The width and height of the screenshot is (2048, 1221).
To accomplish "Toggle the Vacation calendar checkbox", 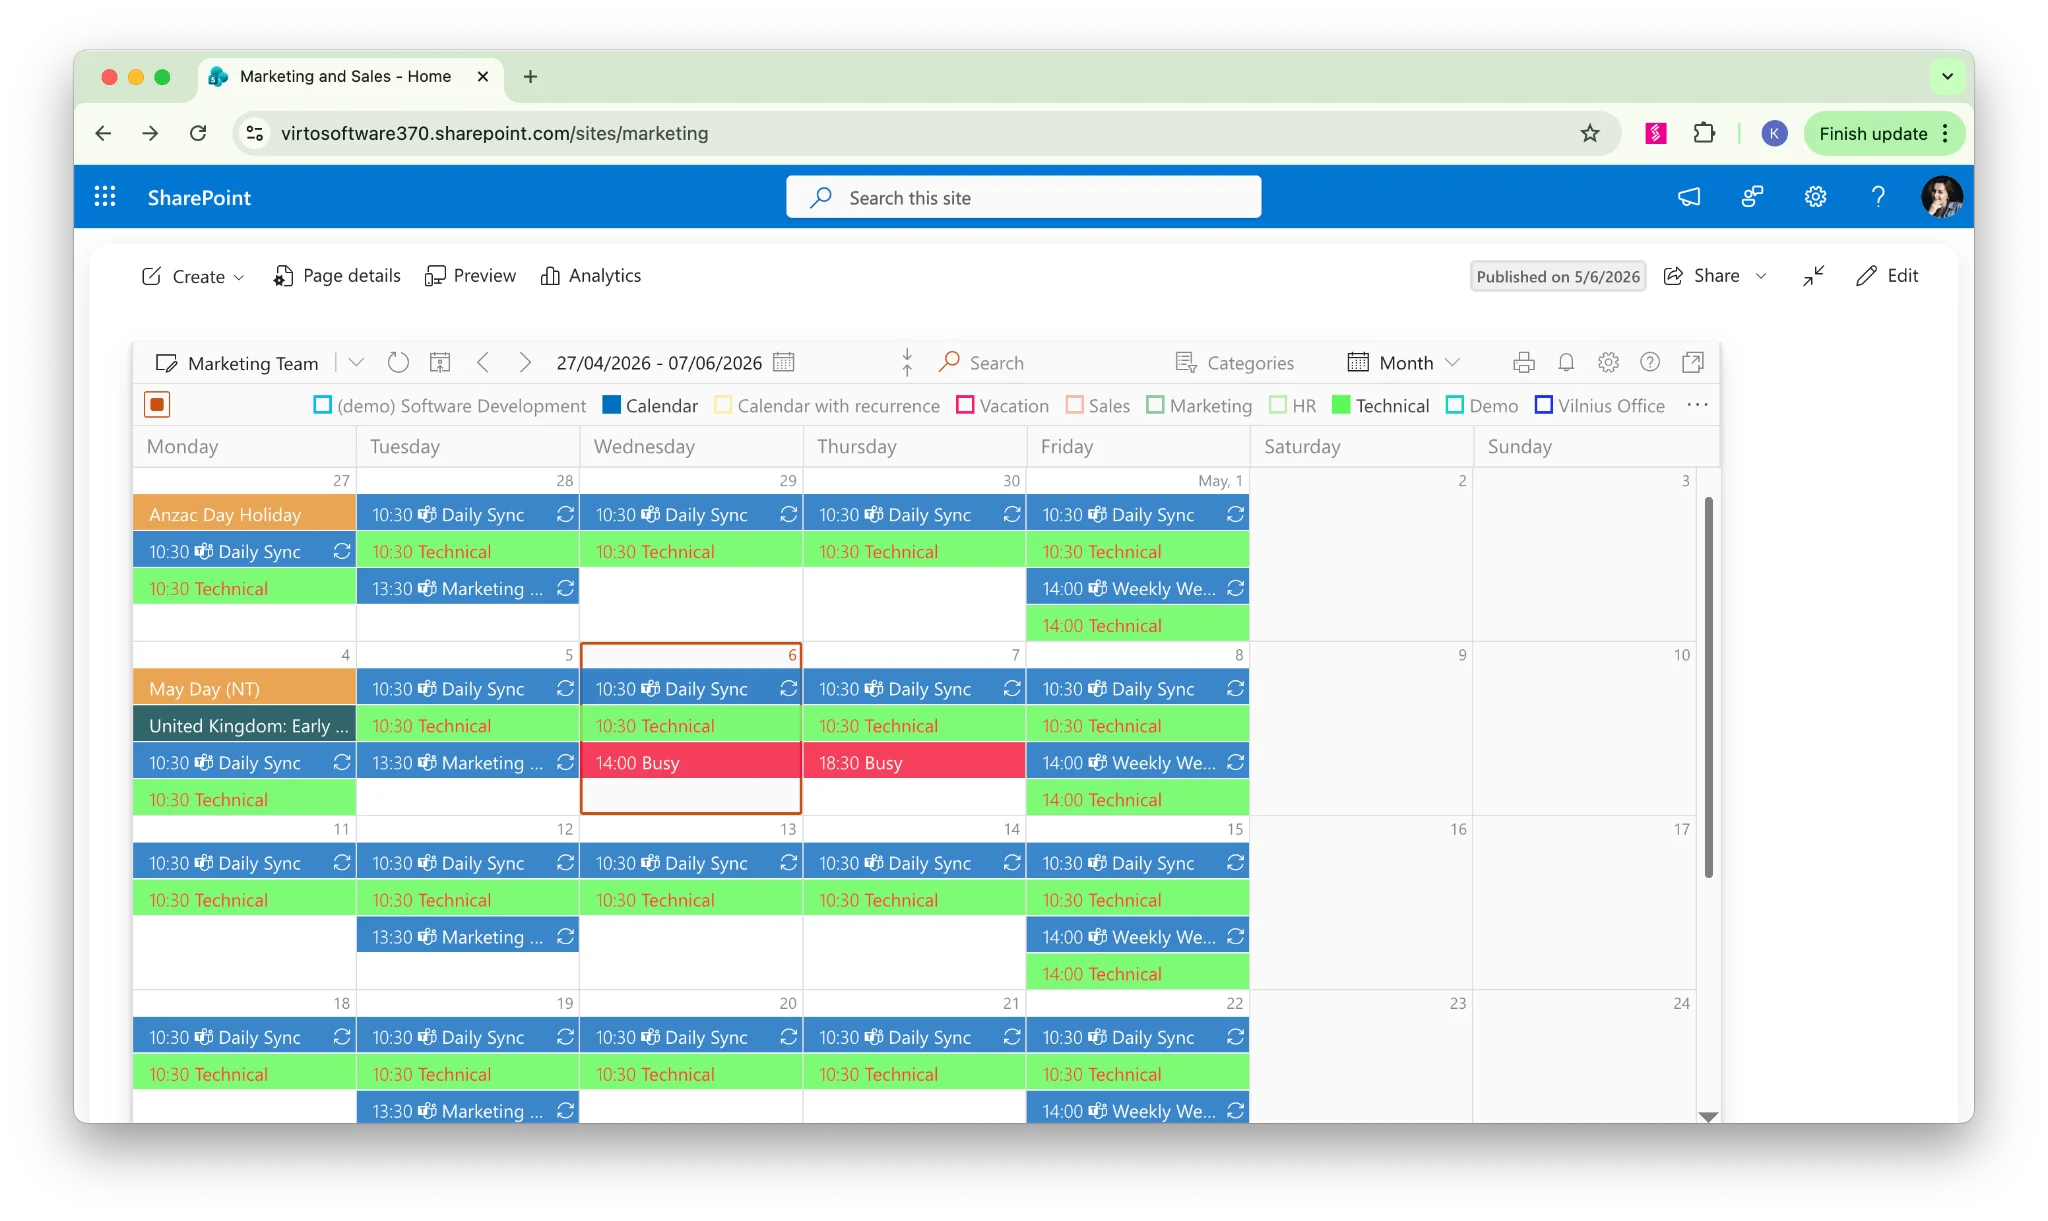I will pyautogui.click(x=965, y=405).
